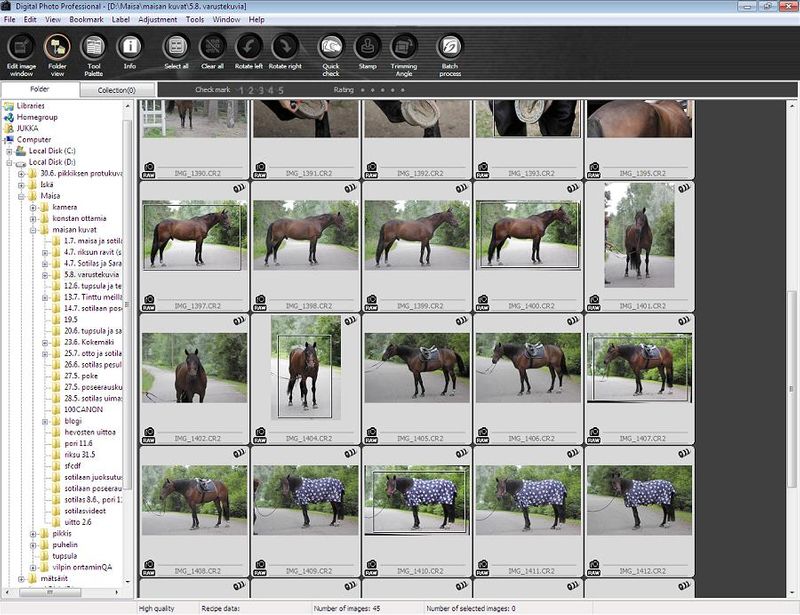Set rating to one star
This screenshot has height=615, width=800.
click(x=363, y=90)
